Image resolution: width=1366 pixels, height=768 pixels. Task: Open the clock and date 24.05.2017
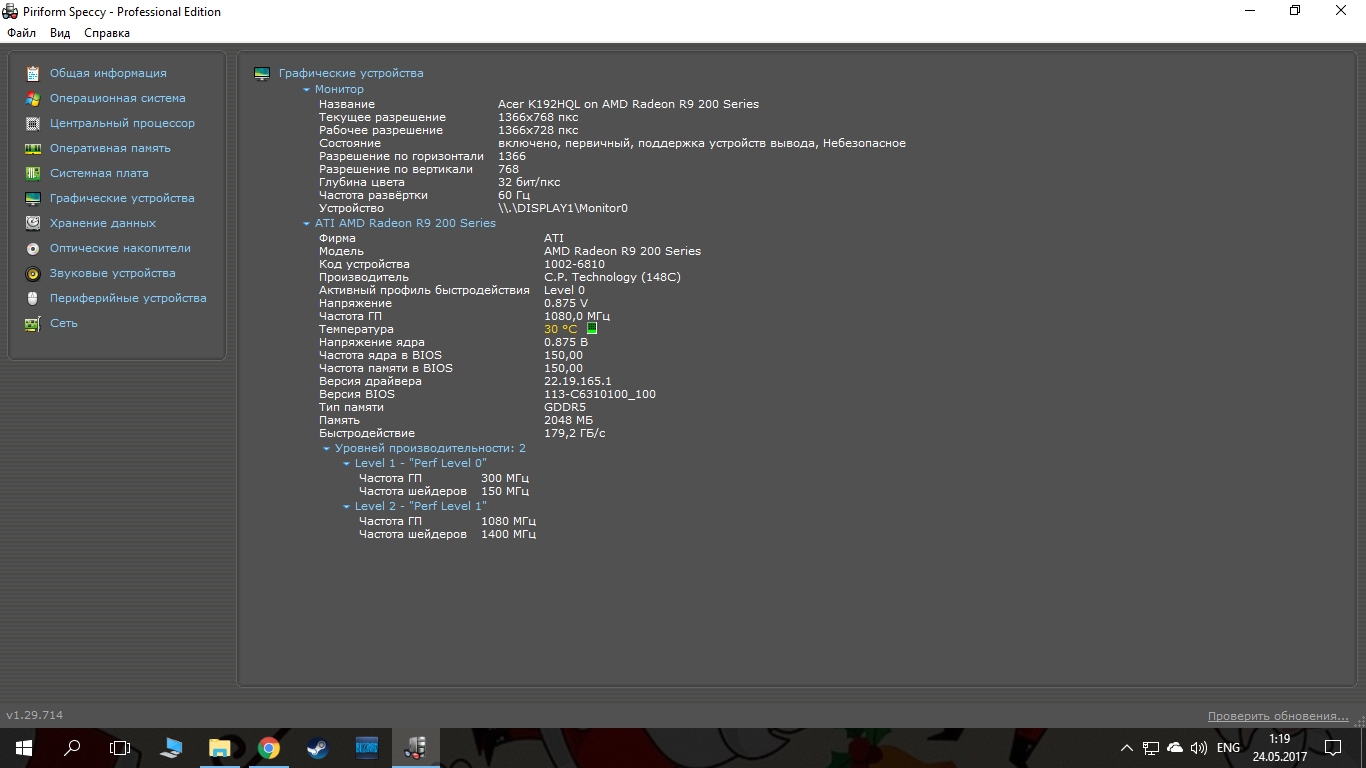click(x=1279, y=748)
